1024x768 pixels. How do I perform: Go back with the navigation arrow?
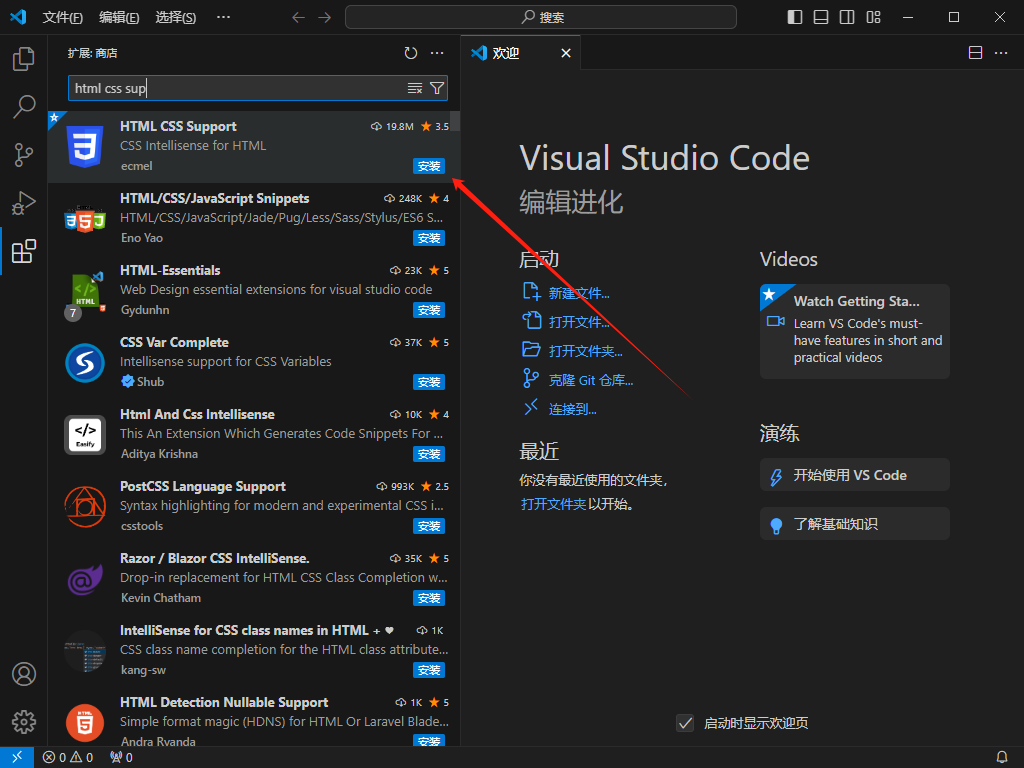298,17
